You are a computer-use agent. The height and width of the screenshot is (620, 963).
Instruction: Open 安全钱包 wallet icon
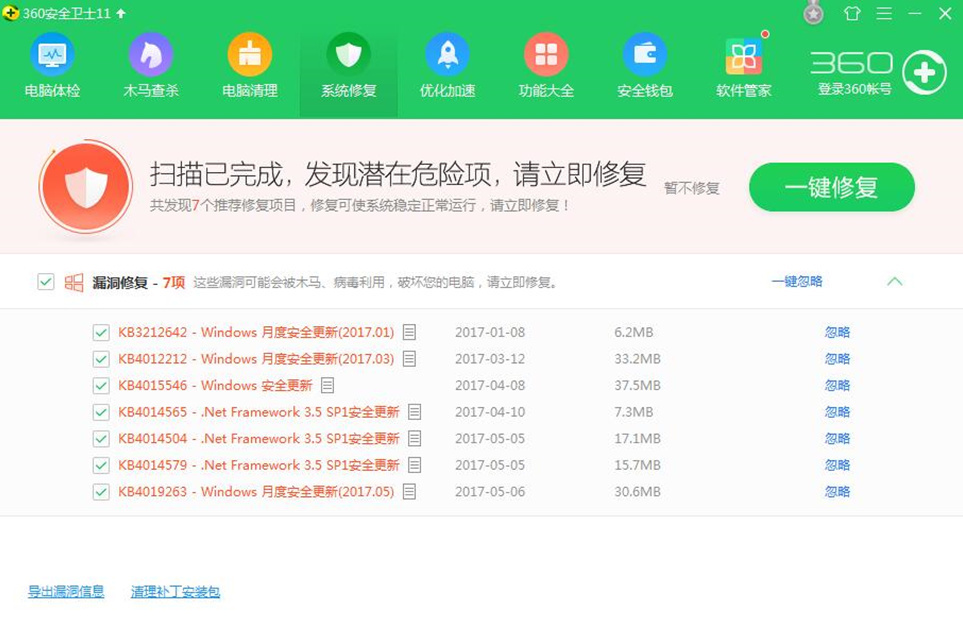coord(645,55)
